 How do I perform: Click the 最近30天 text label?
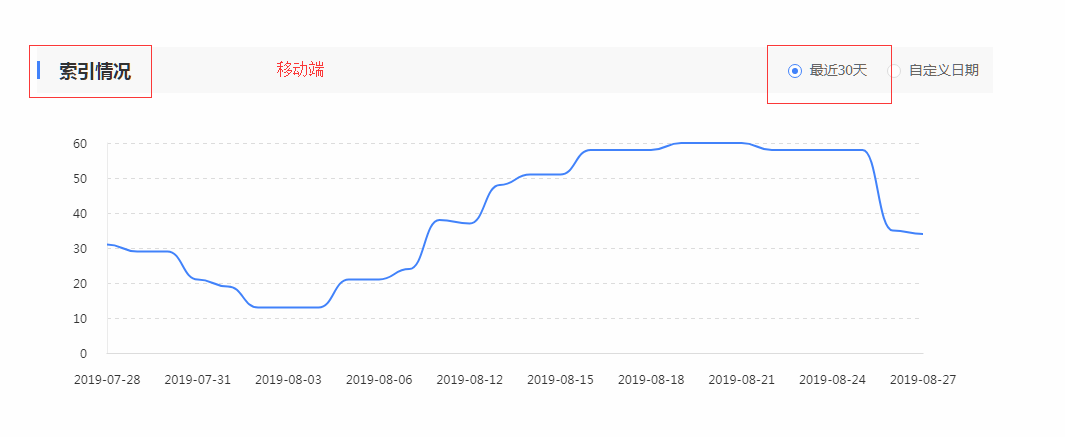[x=838, y=71]
